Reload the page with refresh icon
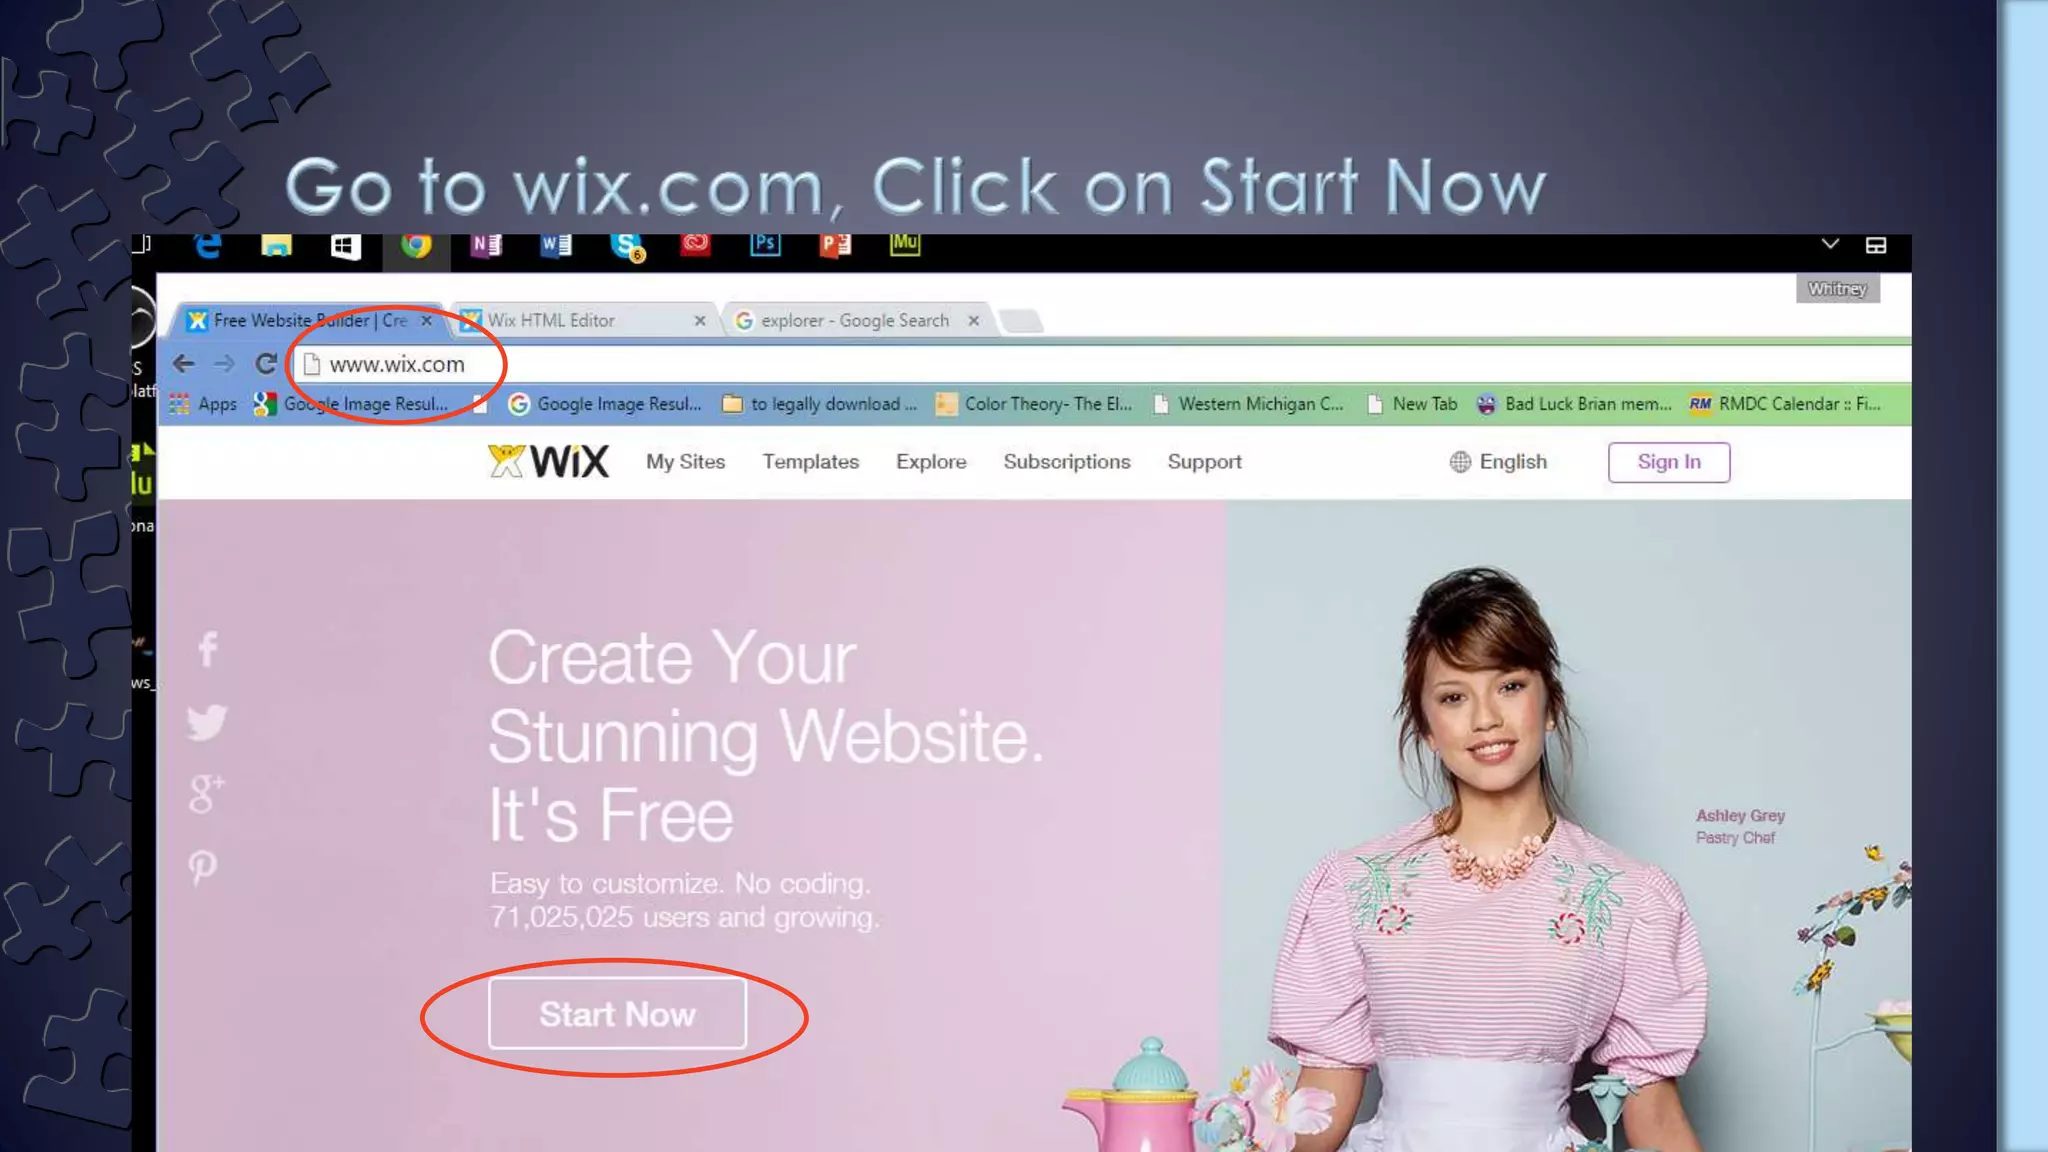This screenshot has width=2048, height=1152. pos(265,364)
